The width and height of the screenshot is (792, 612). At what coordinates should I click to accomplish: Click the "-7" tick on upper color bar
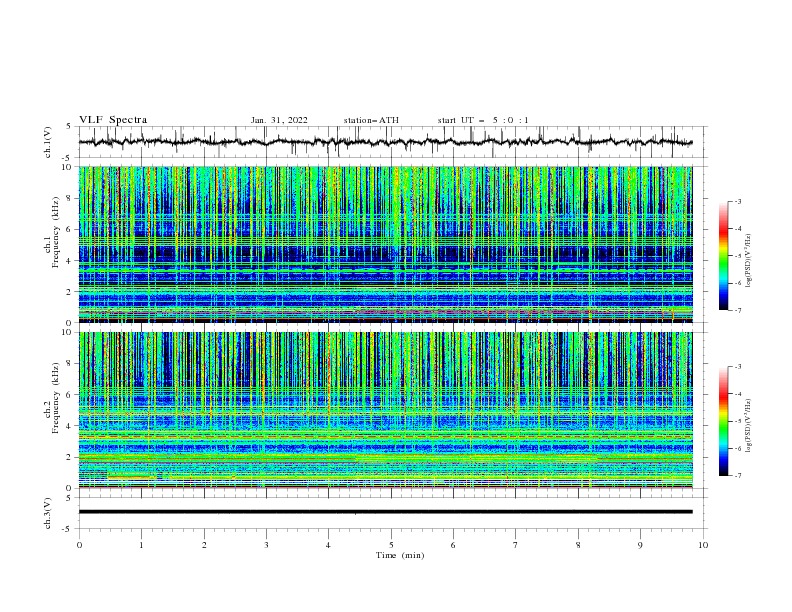pyautogui.click(x=738, y=310)
